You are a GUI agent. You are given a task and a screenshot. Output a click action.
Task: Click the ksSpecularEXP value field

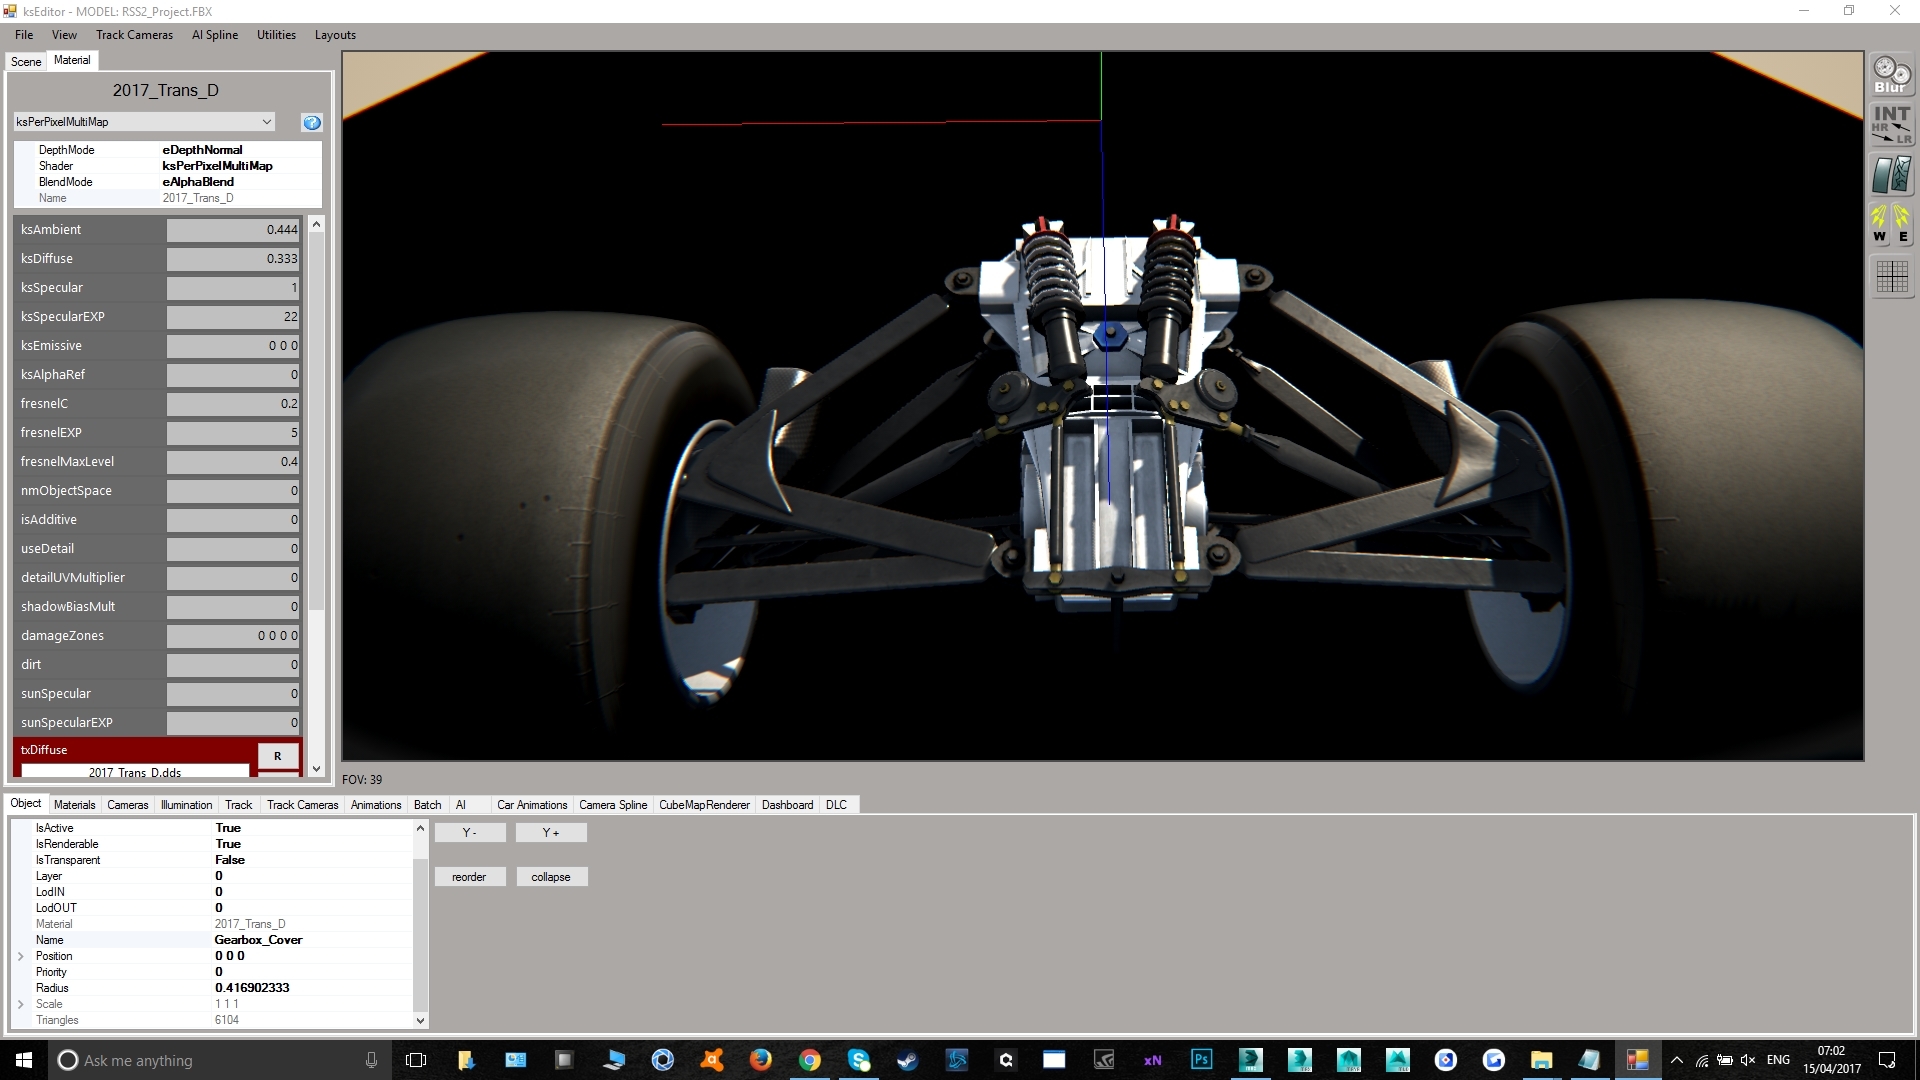coord(233,317)
